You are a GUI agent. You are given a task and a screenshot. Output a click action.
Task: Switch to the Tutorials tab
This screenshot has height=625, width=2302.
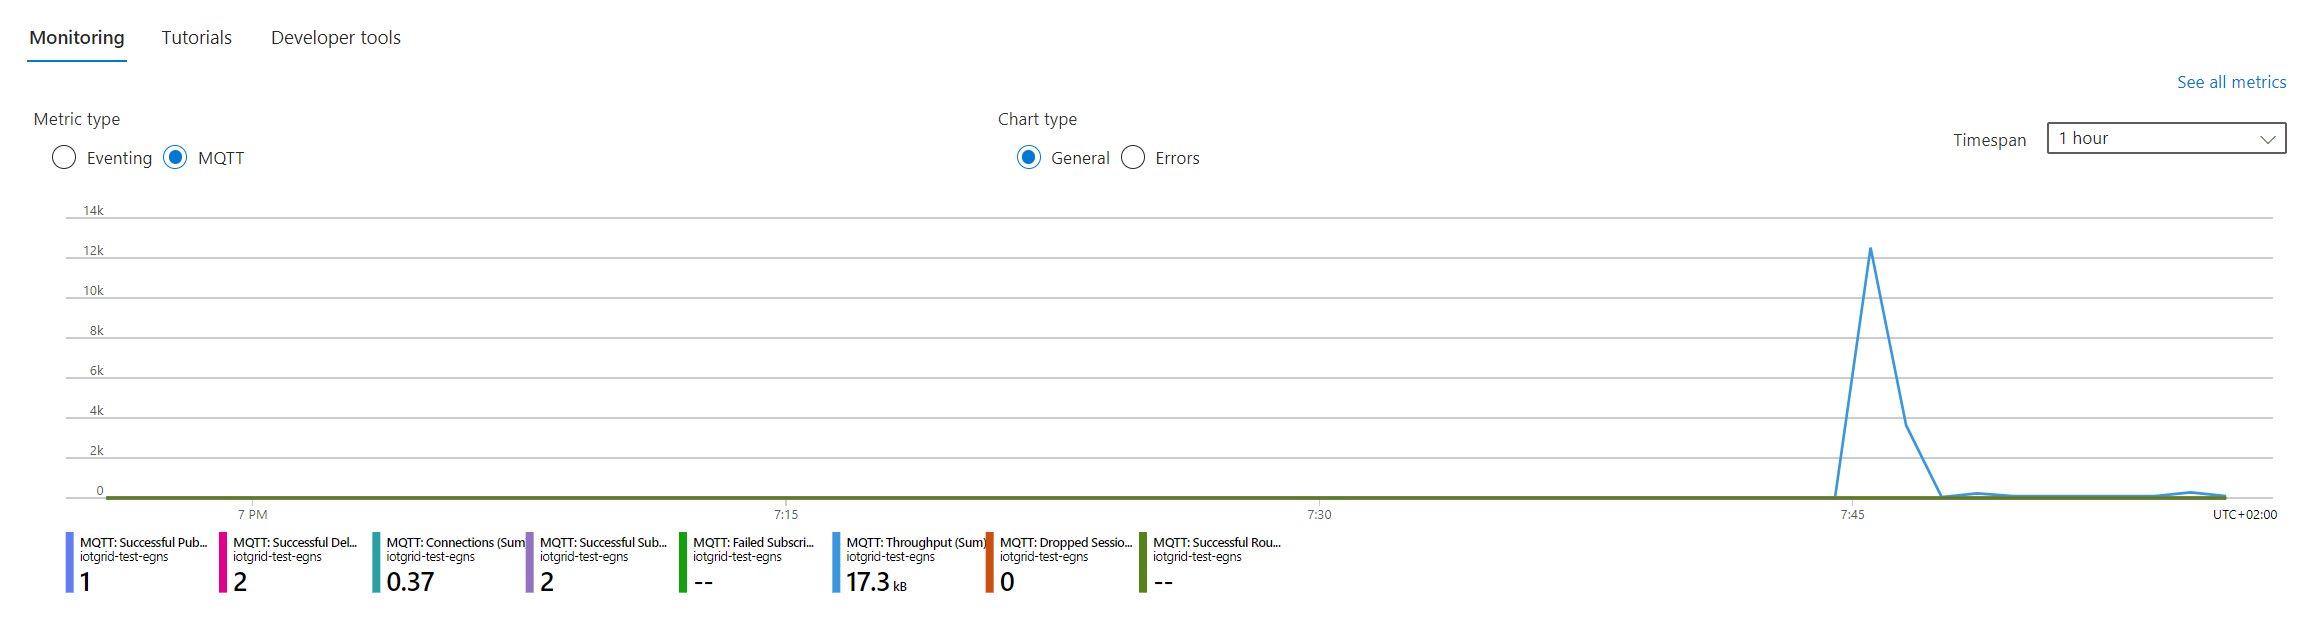[x=196, y=38]
